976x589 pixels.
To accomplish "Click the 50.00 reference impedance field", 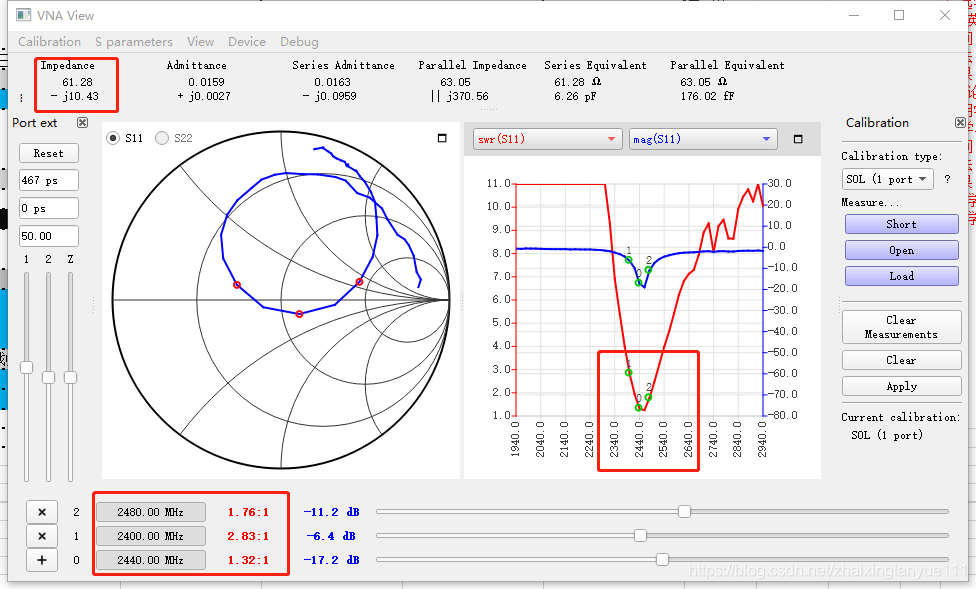I will [x=49, y=236].
